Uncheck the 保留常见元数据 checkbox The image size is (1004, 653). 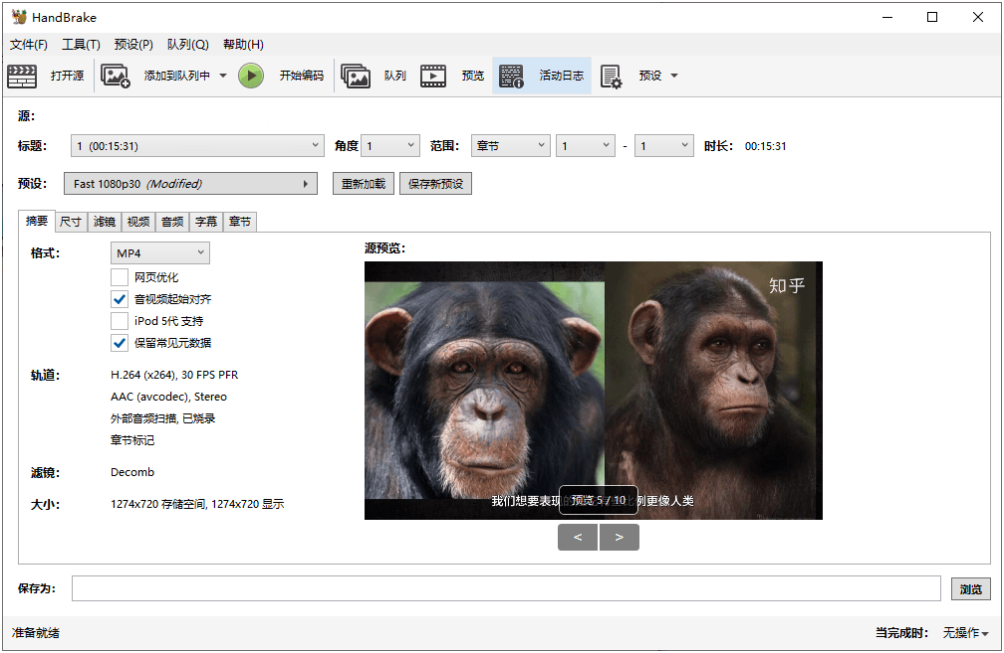pos(119,343)
